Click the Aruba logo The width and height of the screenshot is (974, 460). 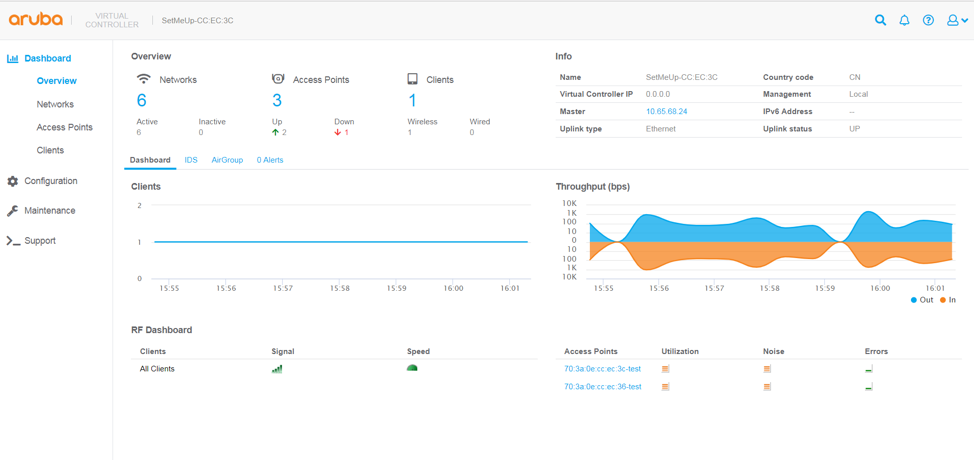(36, 20)
